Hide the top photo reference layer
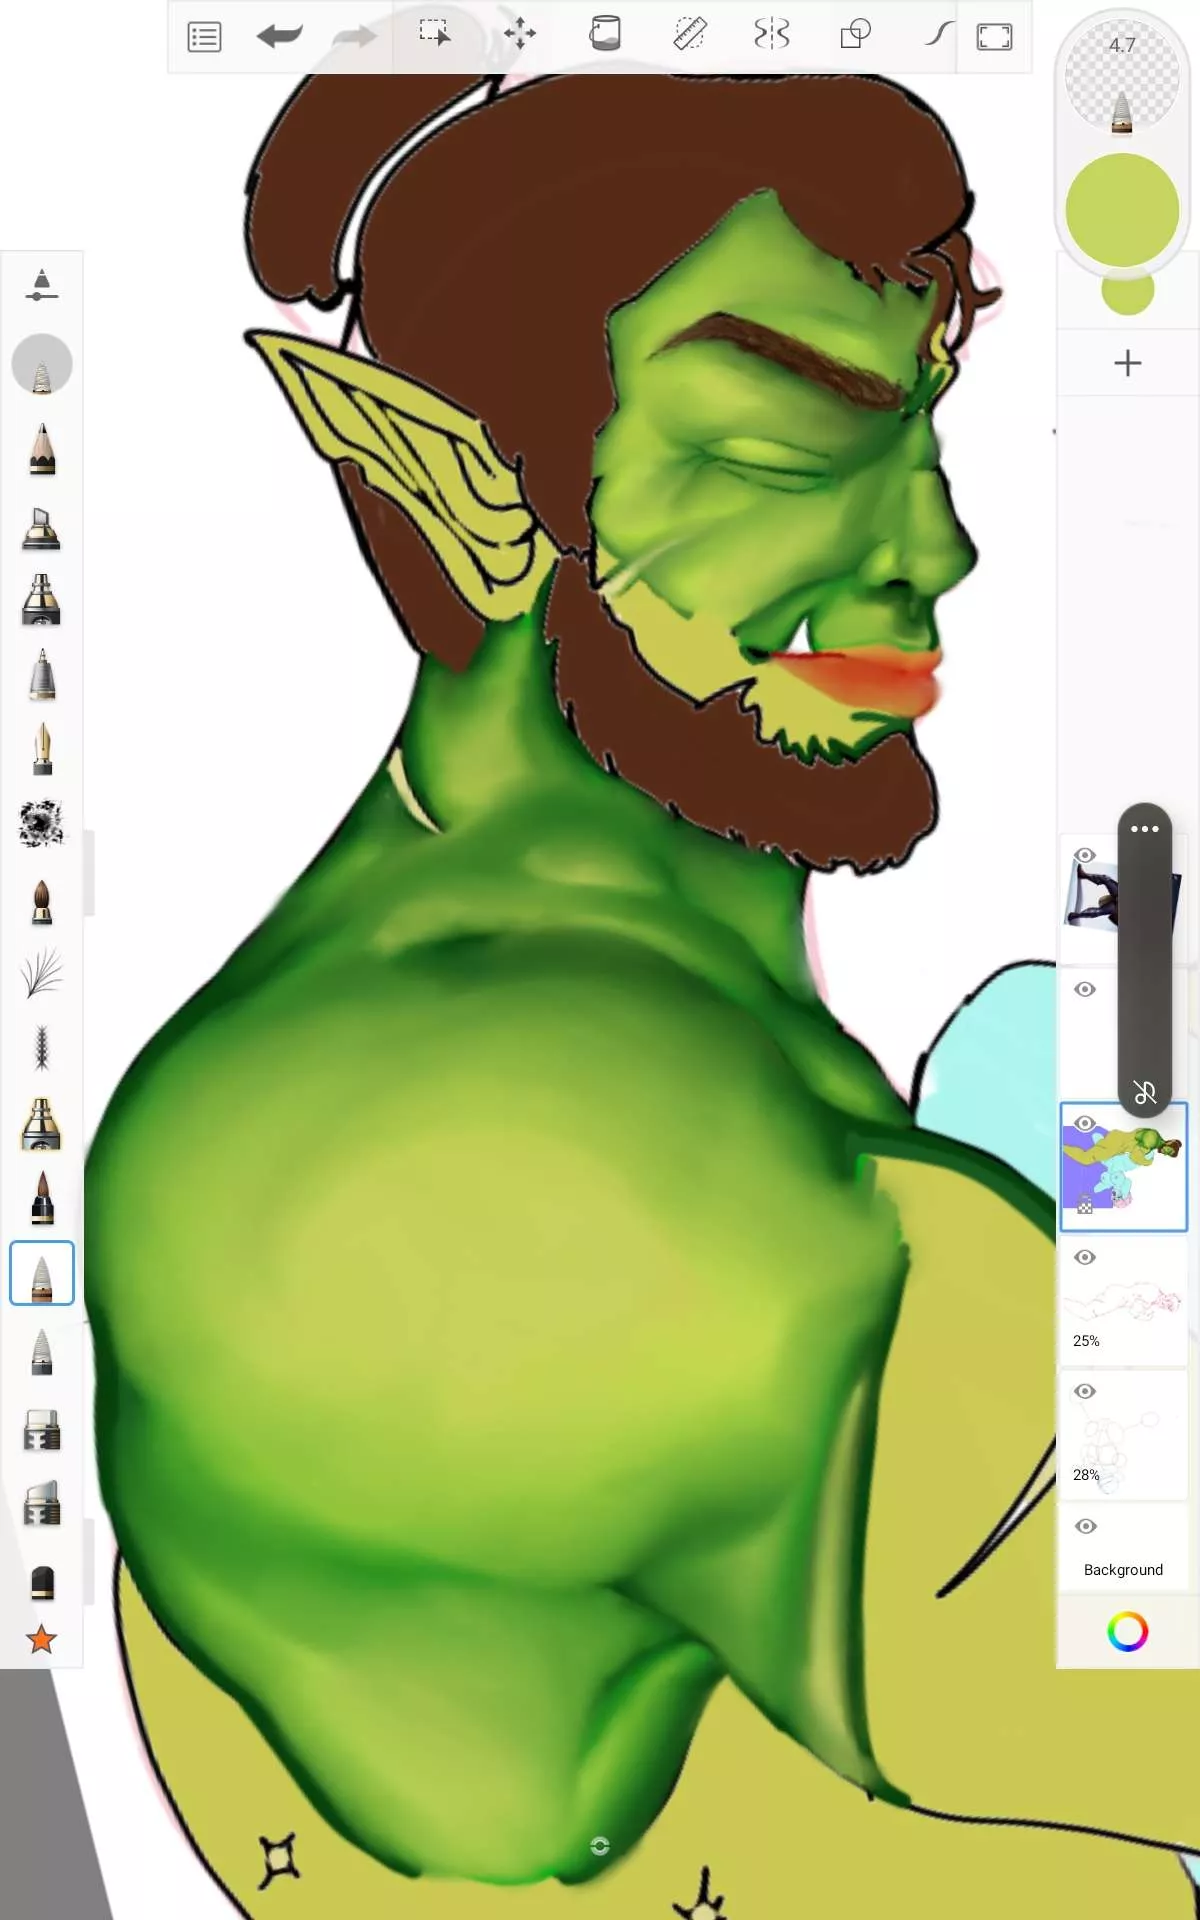 (1085, 855)
